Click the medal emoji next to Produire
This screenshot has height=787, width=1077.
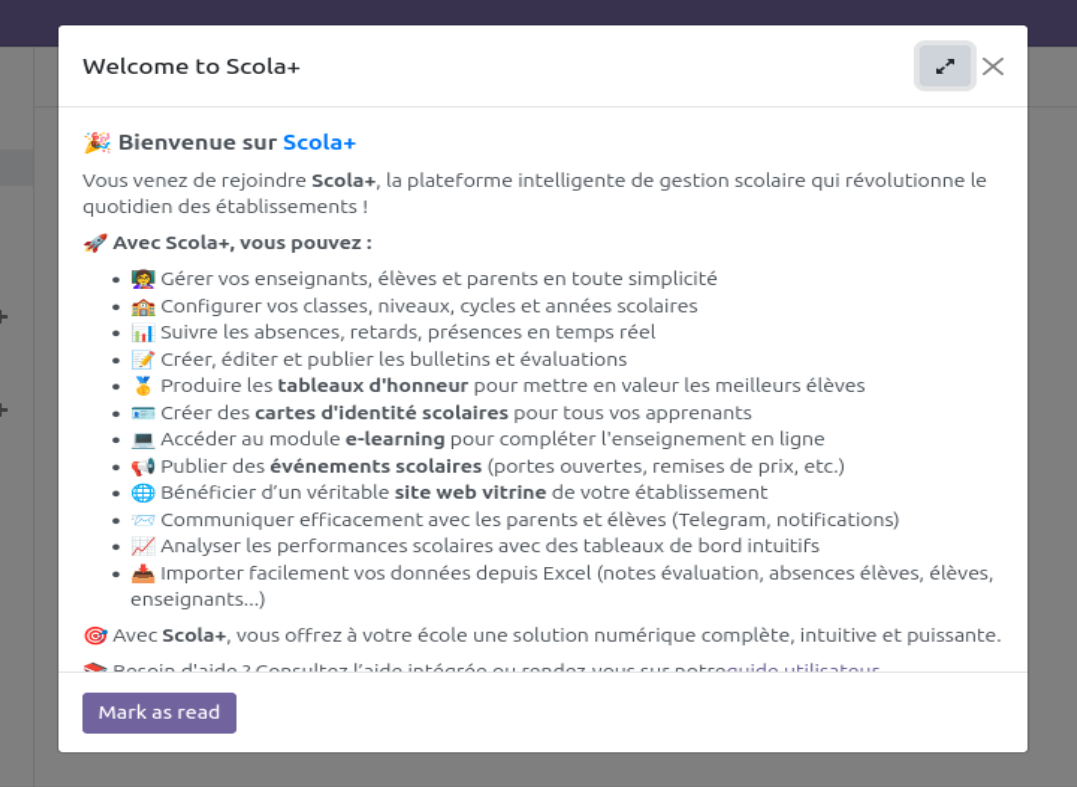[142, 386]
